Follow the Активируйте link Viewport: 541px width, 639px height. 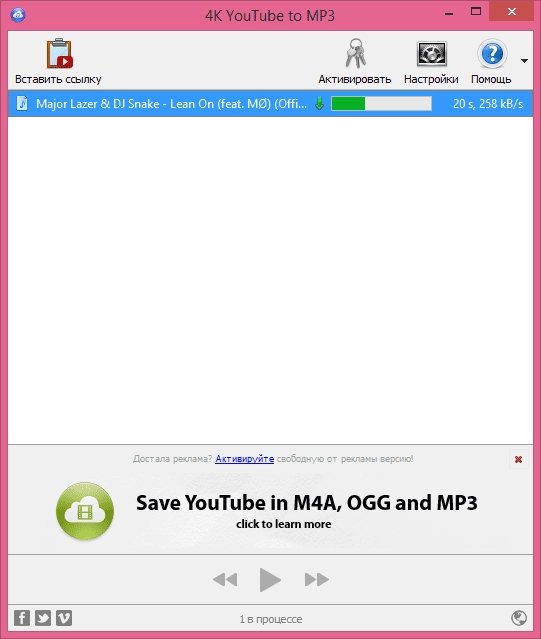pos(244,459)
